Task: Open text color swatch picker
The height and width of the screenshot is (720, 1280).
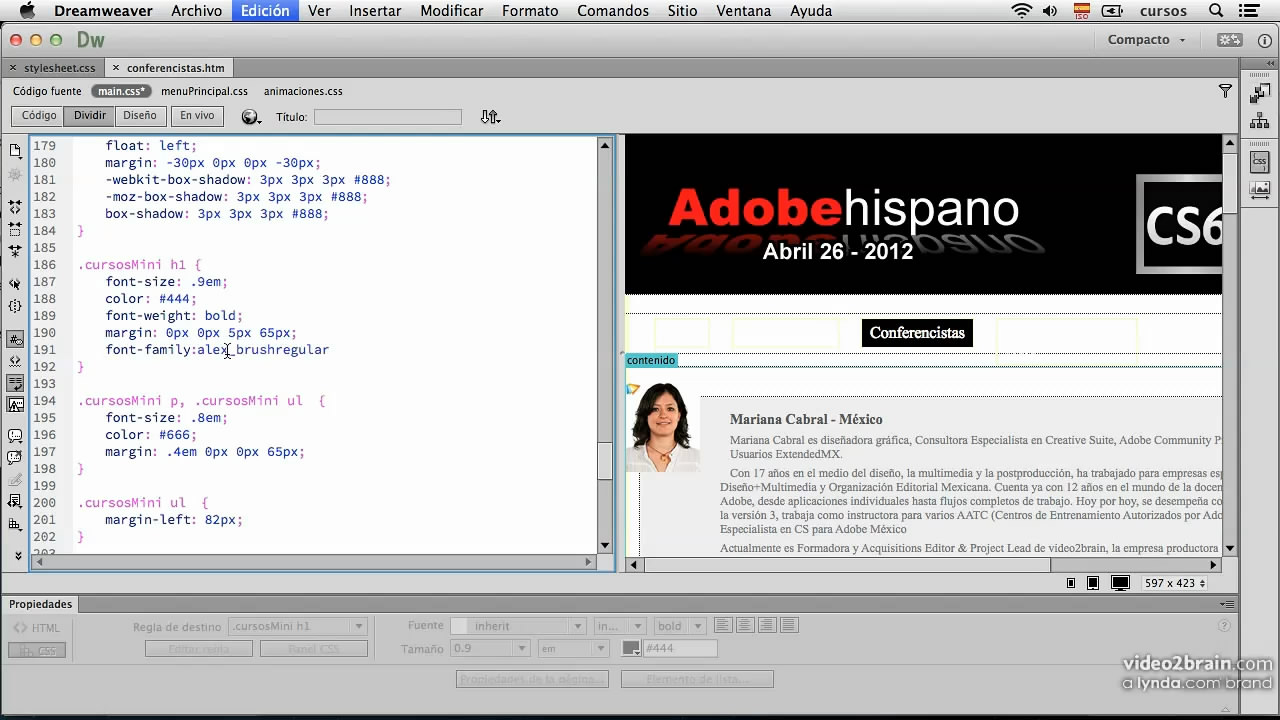Action: point(631,648)
